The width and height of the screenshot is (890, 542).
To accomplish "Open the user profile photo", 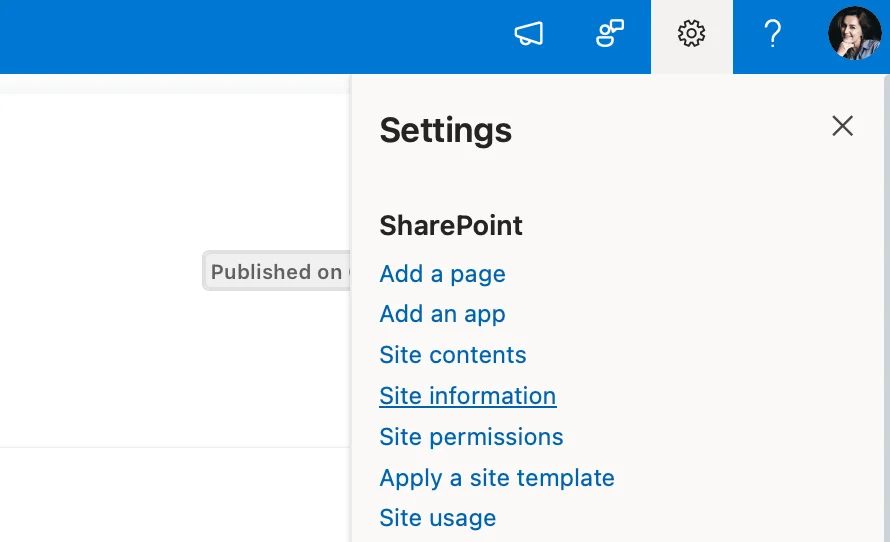I will [x=854, y=33].
